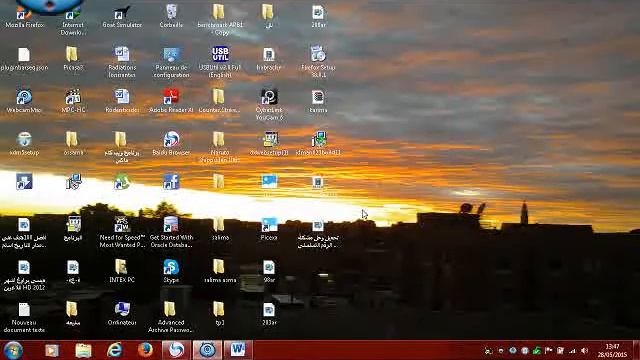The width and height of the screenshot is (640, 360).
Task: Open the INTEX PC folder
Action: (122, 272)
